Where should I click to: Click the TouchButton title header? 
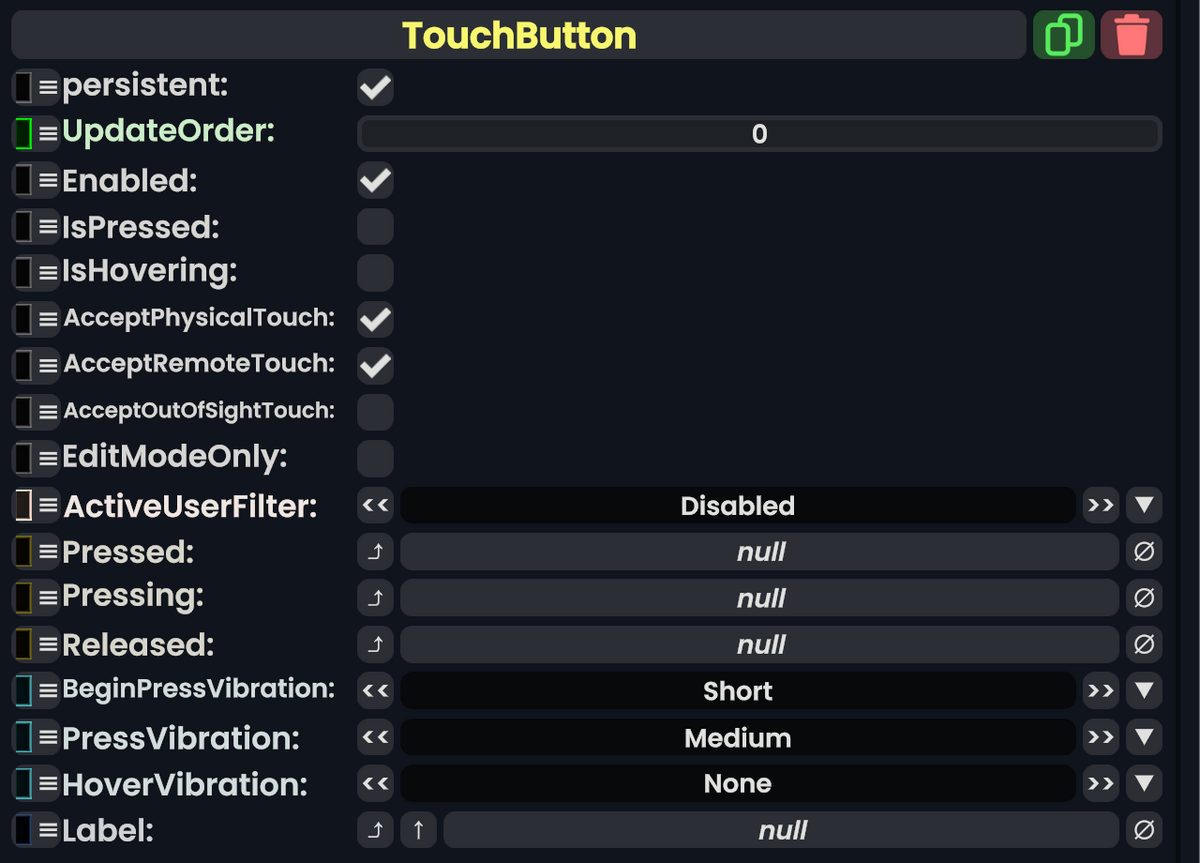(520, 34)
